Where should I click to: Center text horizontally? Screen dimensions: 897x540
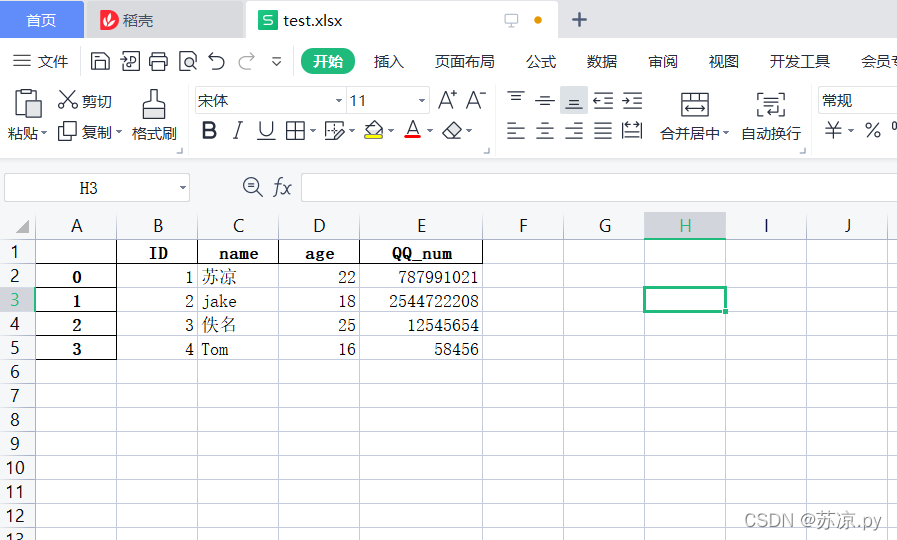pos(545,131)
